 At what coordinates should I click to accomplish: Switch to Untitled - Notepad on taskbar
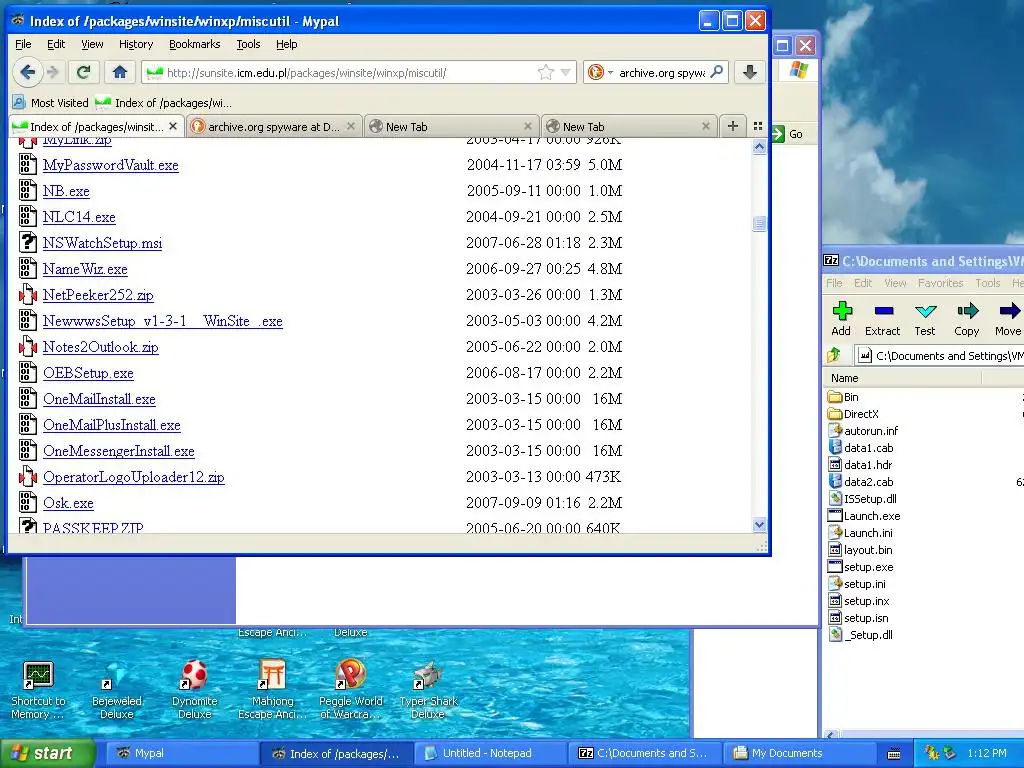coord(491,753)
